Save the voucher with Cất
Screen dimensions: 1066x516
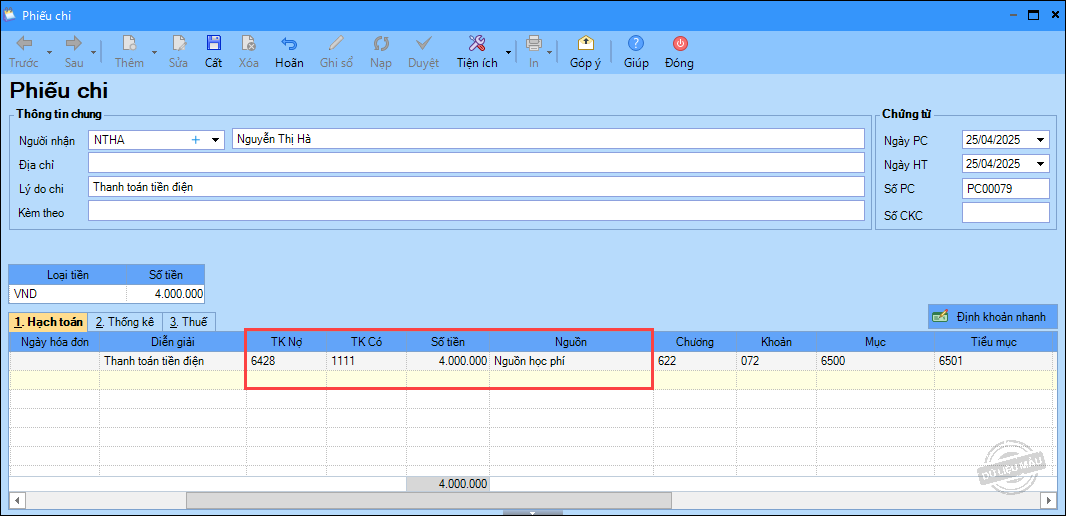213,52
